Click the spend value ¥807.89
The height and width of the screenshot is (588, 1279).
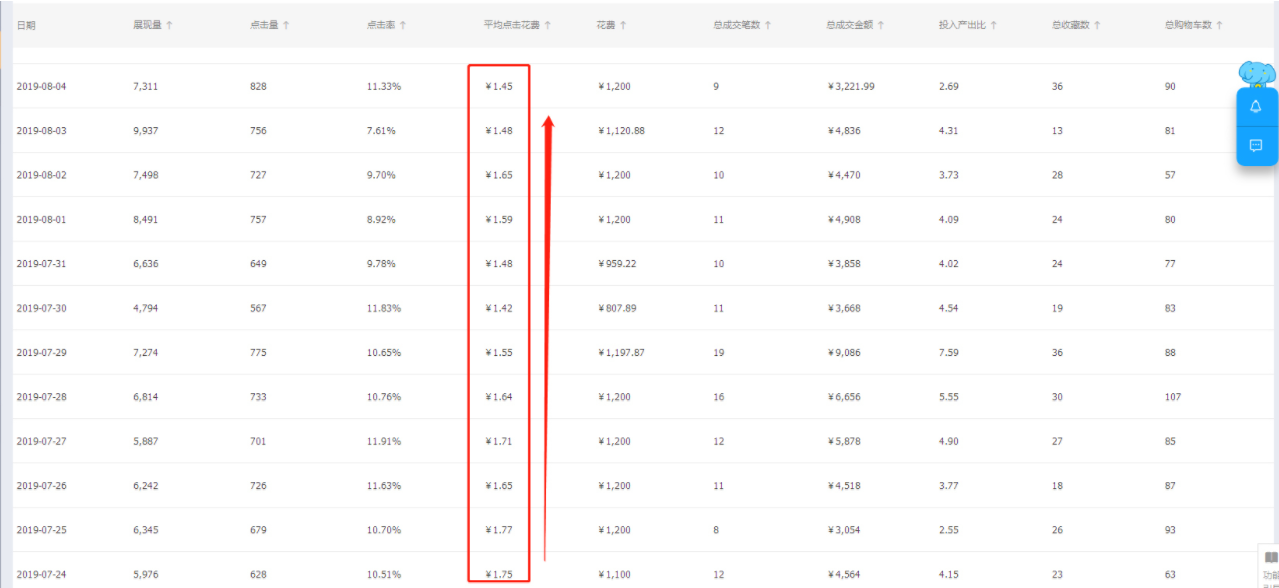coord(617,308)
